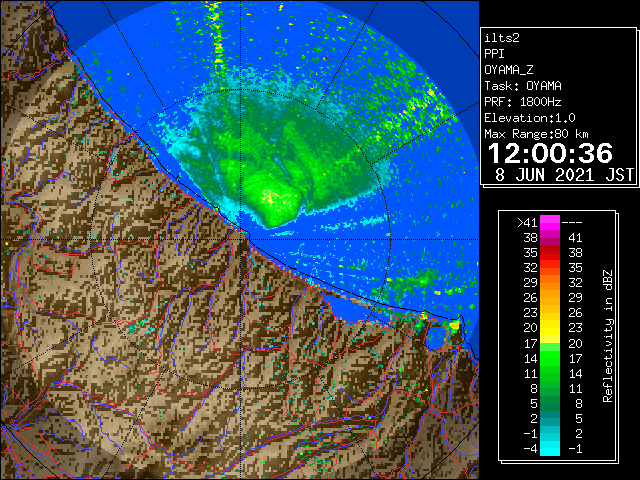The width and height of the screenshot is (640, 480).
Task: Click the "PRF: 1800Hz" value
Action: pos(523,102)
